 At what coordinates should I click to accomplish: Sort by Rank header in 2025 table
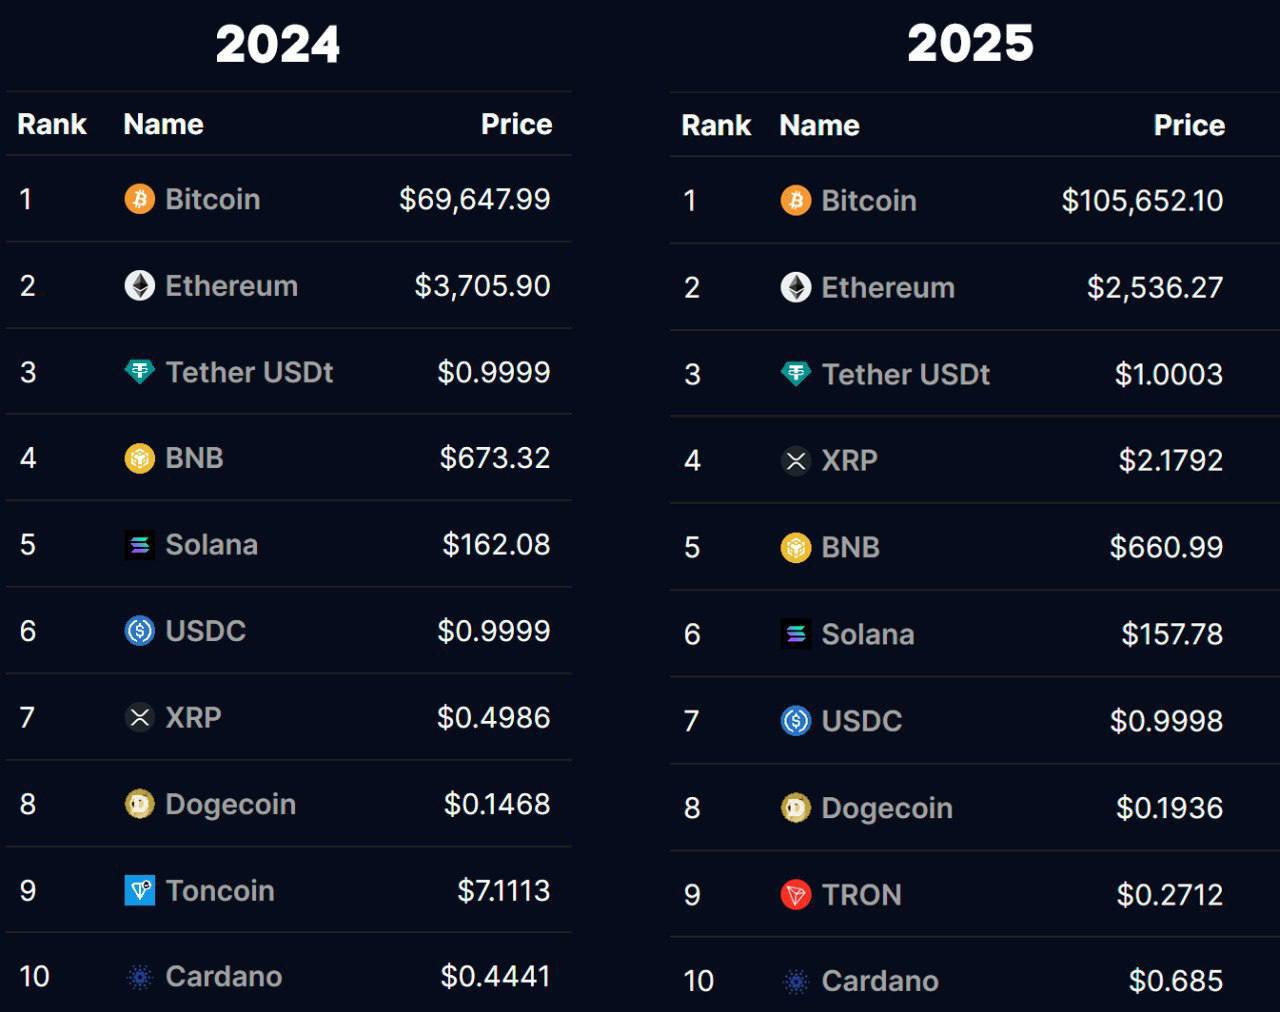[x=716, y=125]
